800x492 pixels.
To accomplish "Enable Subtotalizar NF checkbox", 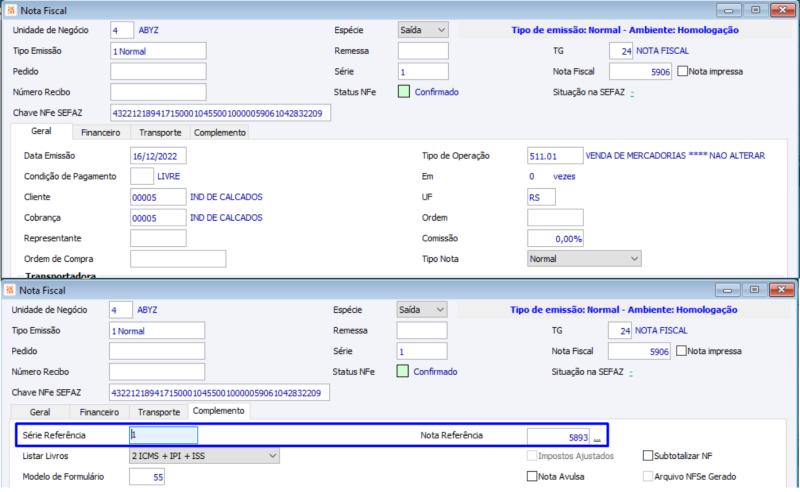I will [x=648, y=456].
